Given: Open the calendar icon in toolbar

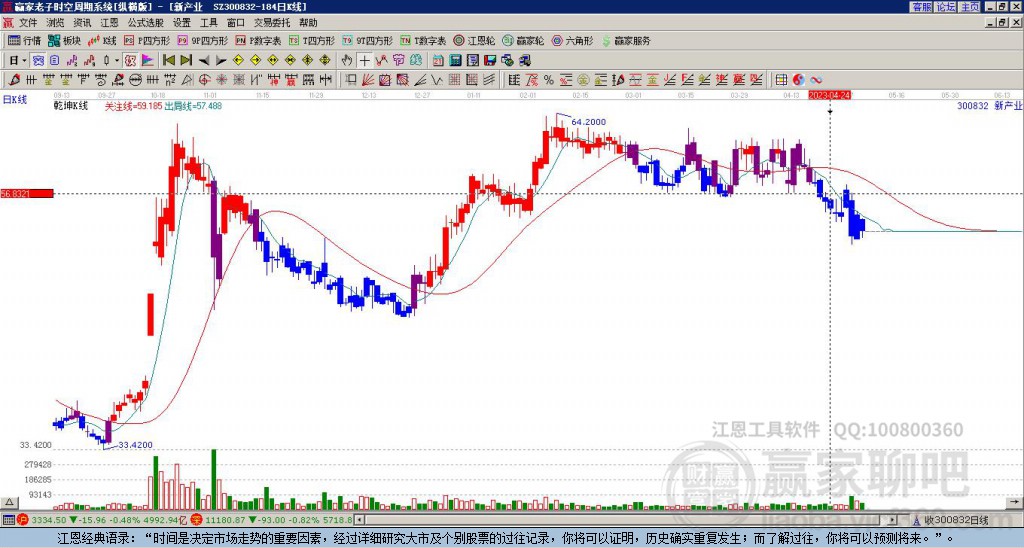Looking at the screenshot, I should pyautogui.click(x=438, y=61).
